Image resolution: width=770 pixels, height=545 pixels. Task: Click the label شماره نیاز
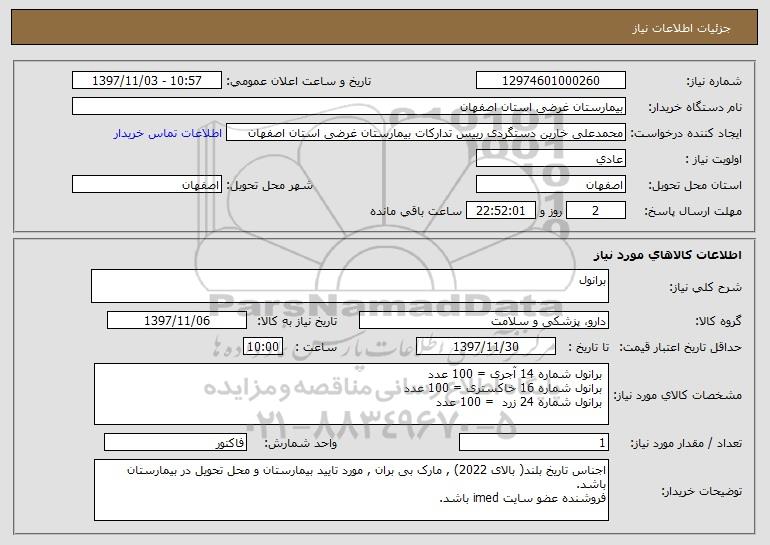[x=714, y=82]
